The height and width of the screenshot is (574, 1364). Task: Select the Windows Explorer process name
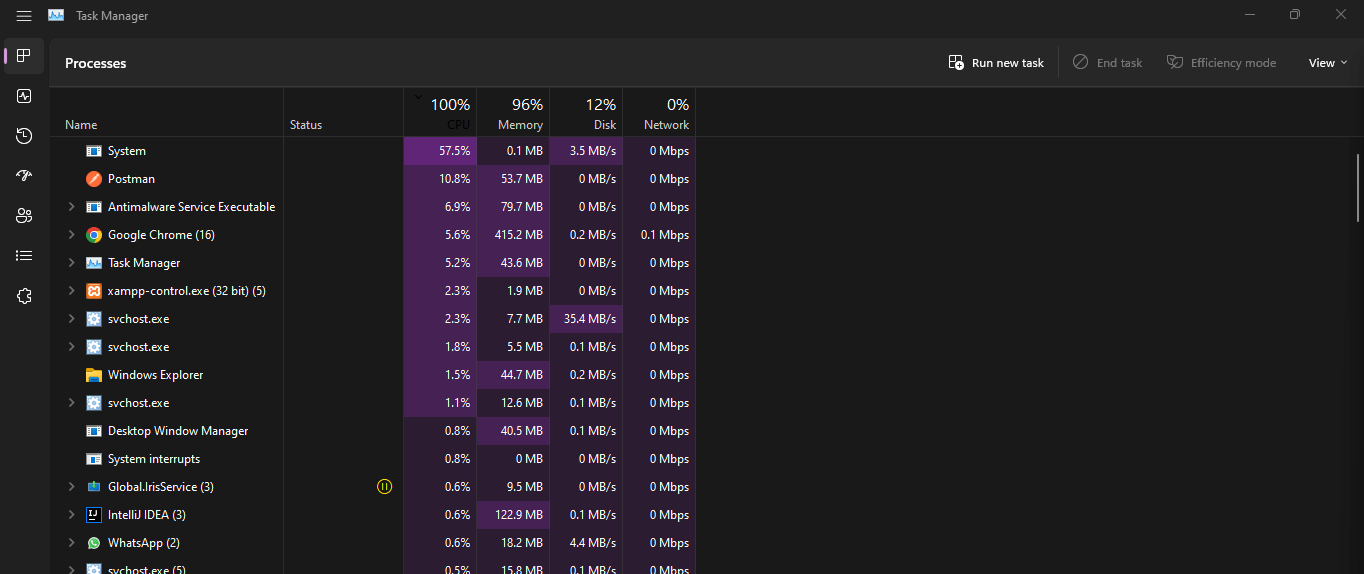coord(155,375)
